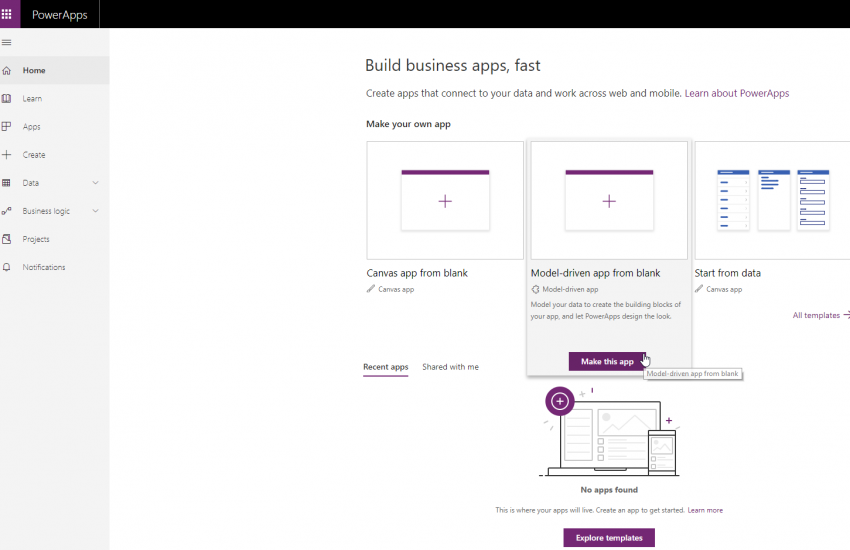Viewport: 850px width, 550px height.
Task: Open Learn in the sidebar
Action: (54, 99)
